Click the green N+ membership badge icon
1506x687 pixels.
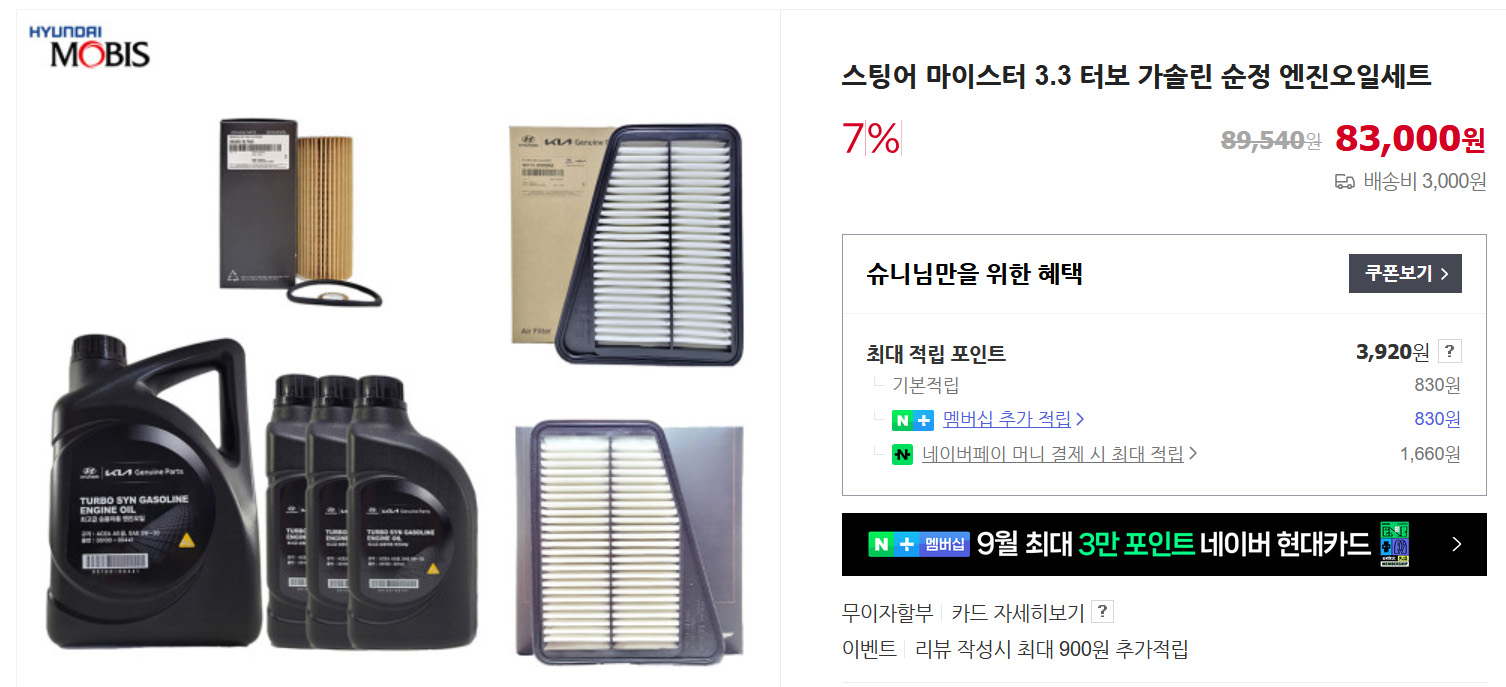[912, 420]
